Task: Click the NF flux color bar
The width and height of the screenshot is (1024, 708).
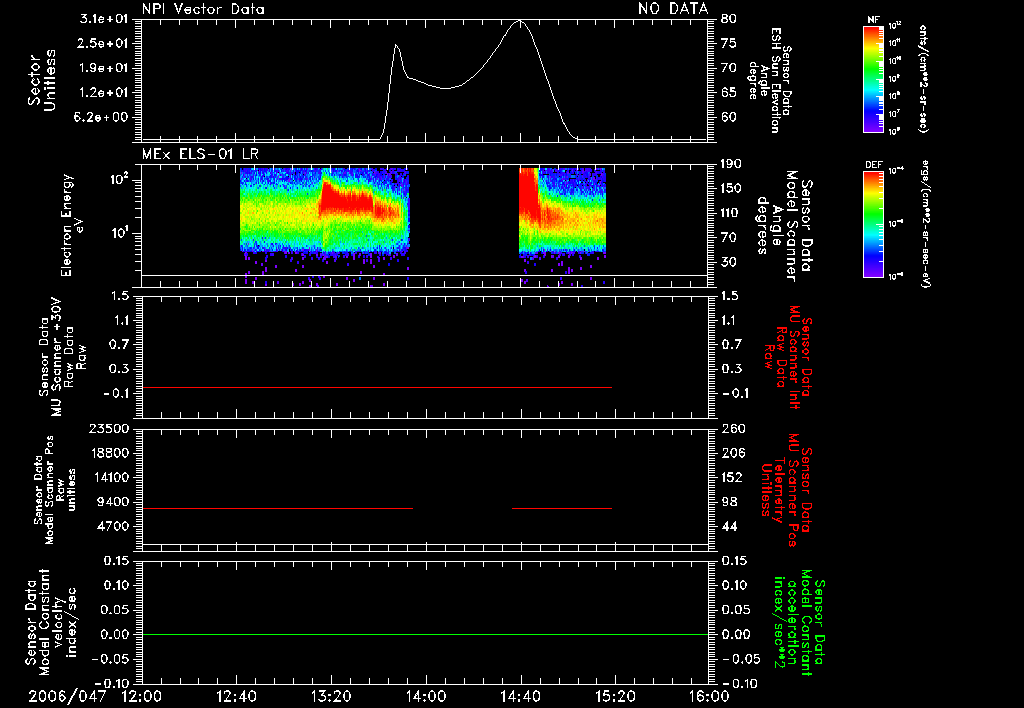Action: (873, 79)
